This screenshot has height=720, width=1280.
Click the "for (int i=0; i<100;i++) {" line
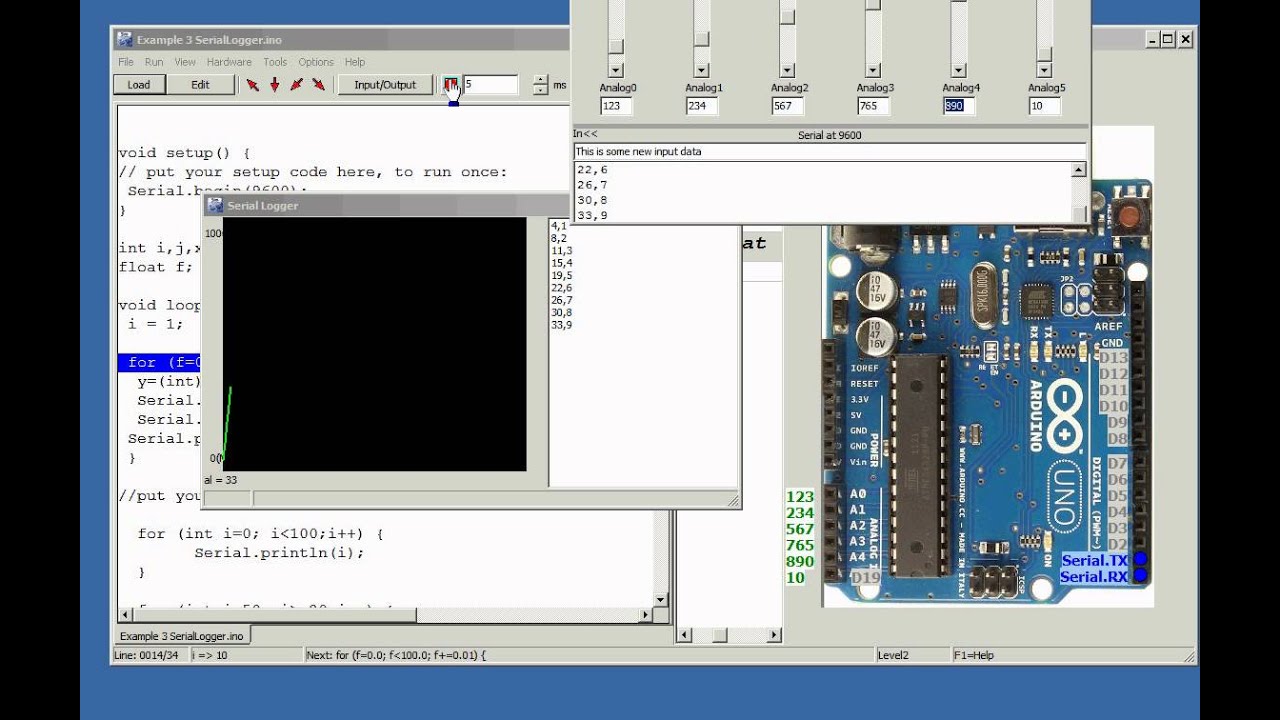pos(260,533)
